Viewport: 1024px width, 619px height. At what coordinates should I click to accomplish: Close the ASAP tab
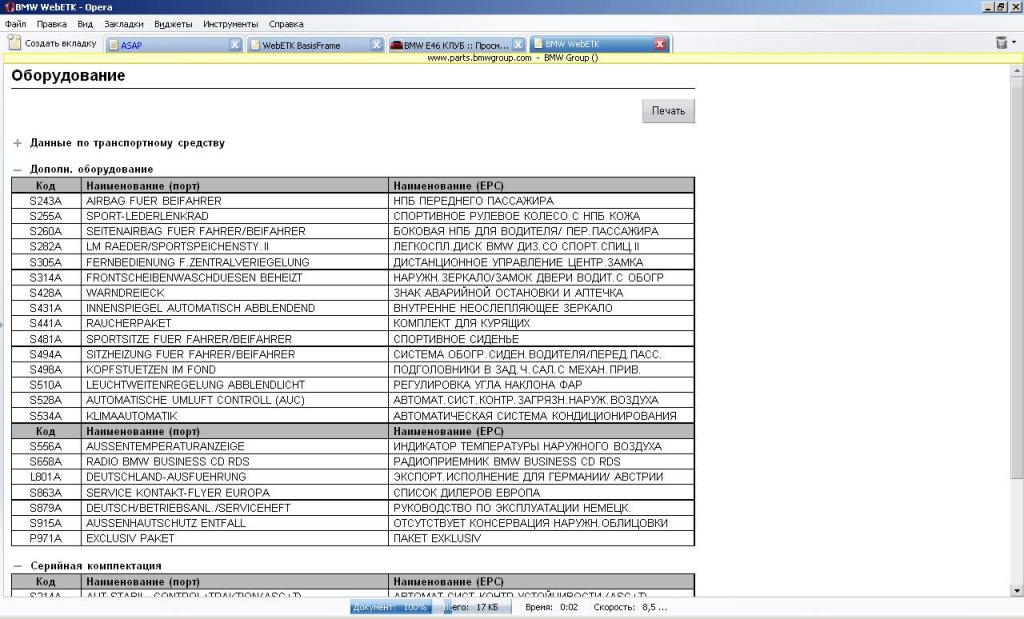(235, 45)
